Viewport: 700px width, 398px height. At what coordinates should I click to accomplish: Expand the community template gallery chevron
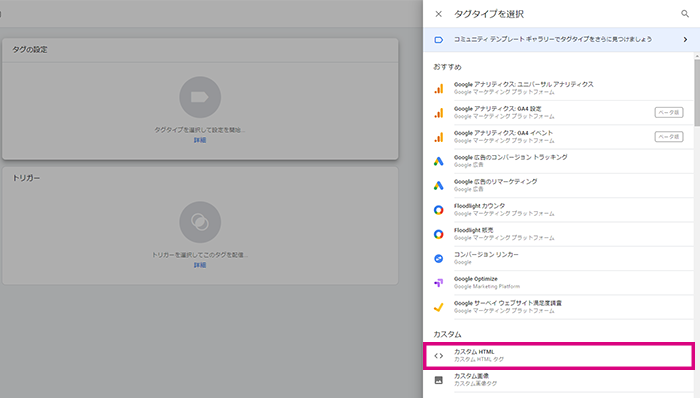(x=685, y=40)
